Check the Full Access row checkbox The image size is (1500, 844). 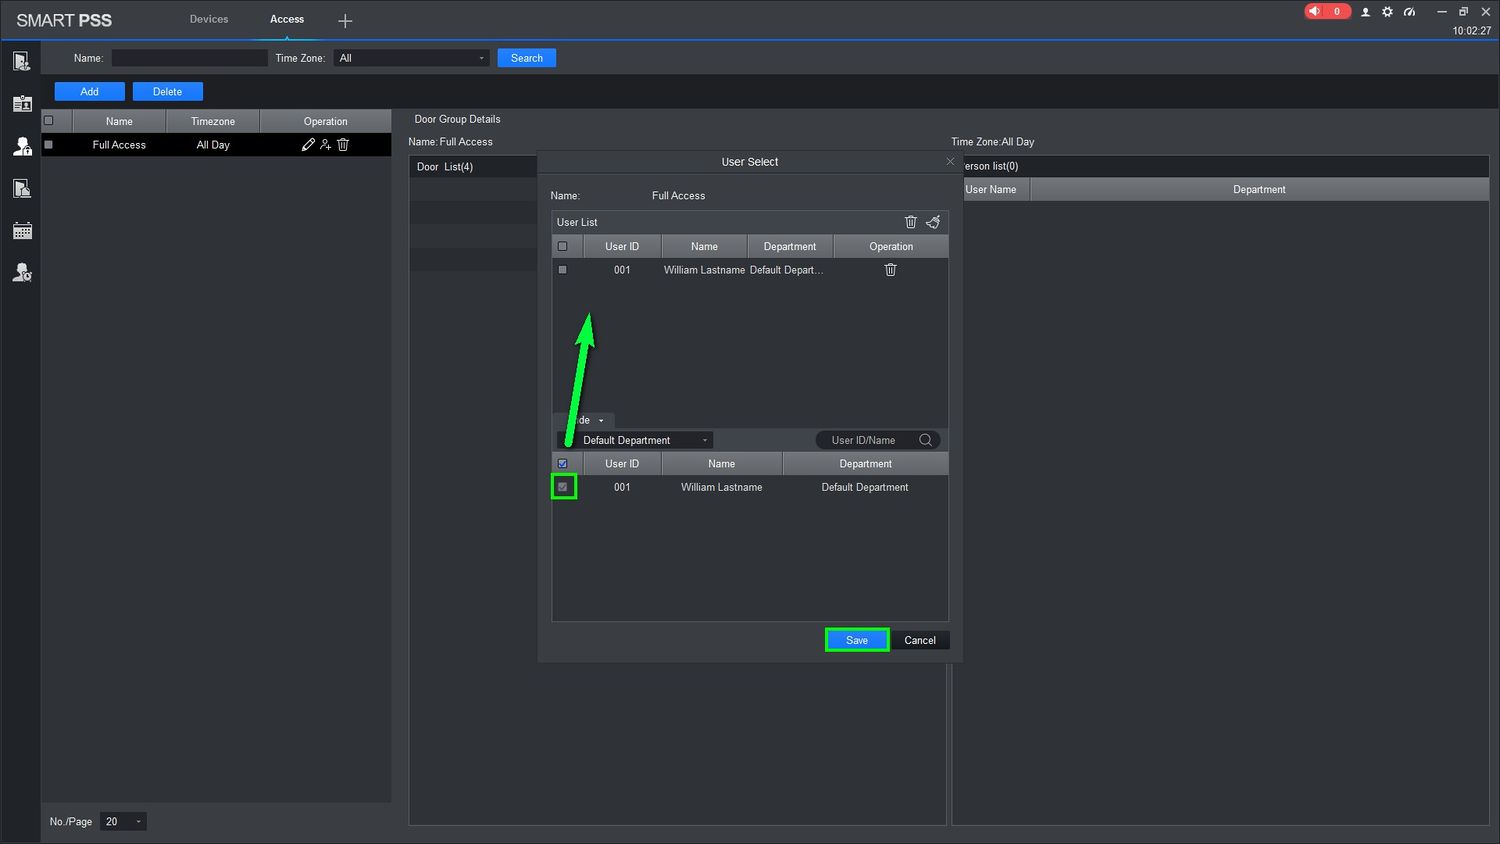tap(48, 145)
